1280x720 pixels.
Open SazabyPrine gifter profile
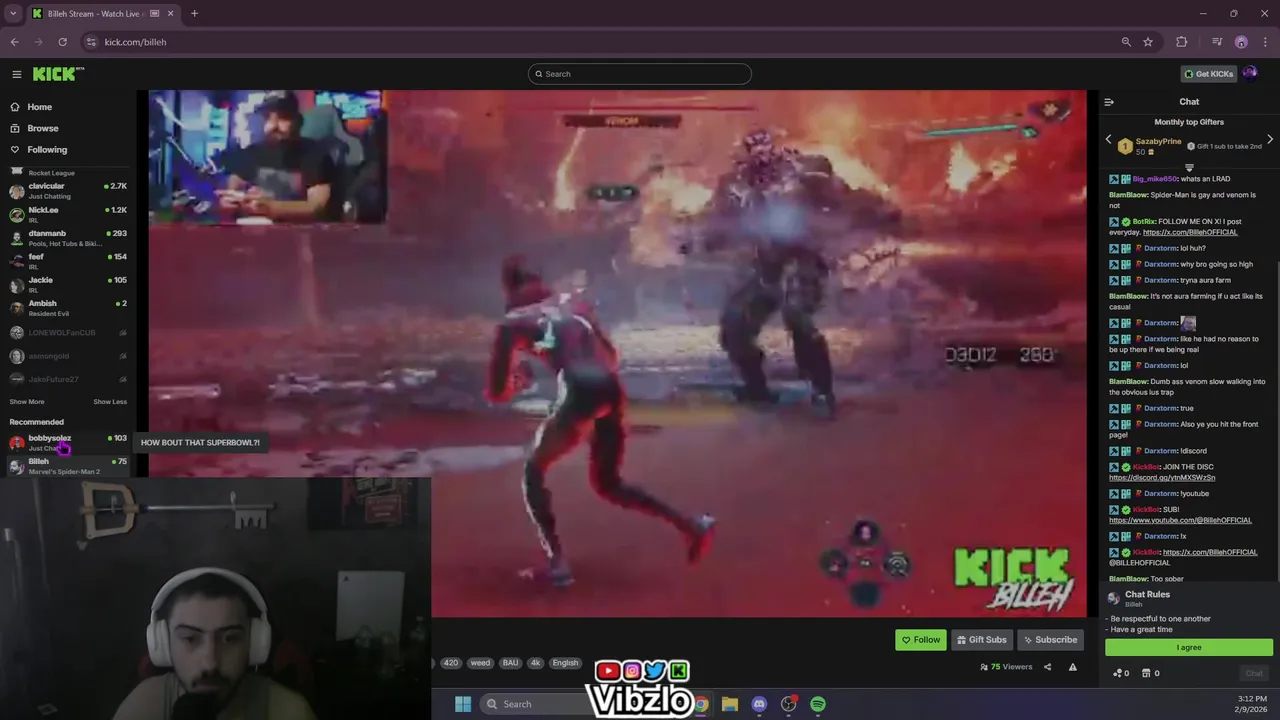[x=1158, y=142]
